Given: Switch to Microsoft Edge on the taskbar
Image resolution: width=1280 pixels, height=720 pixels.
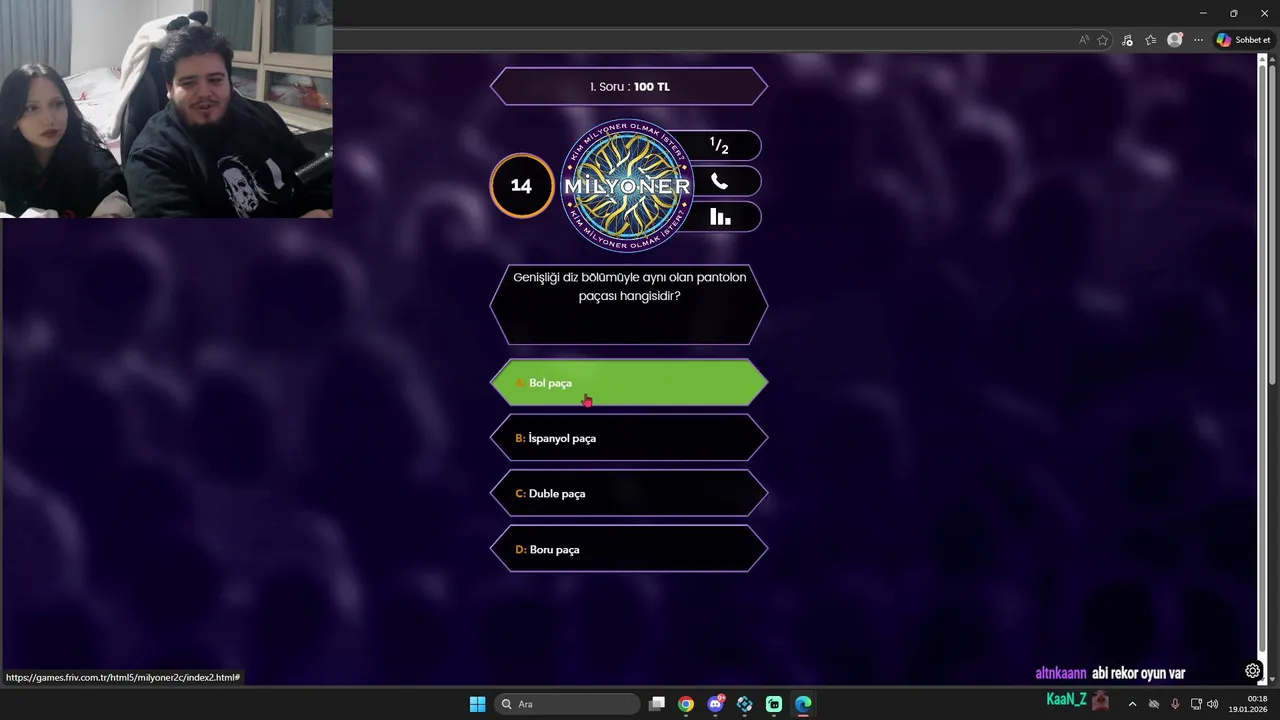Looking at the screenshot, I should click(x=803, y=704).
